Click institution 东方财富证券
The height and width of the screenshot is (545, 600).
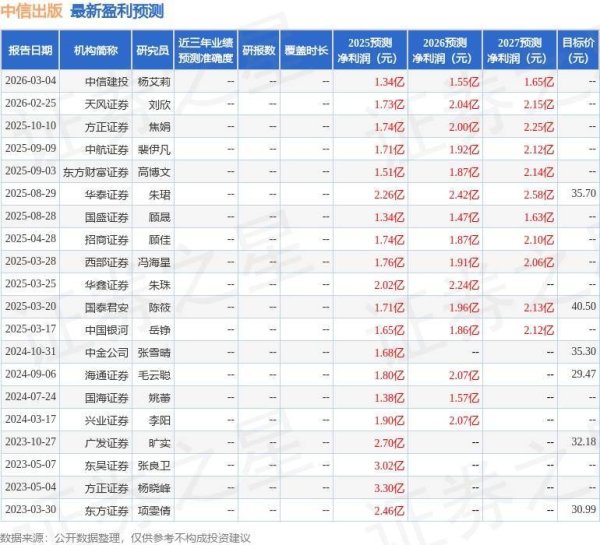[96, 172]
